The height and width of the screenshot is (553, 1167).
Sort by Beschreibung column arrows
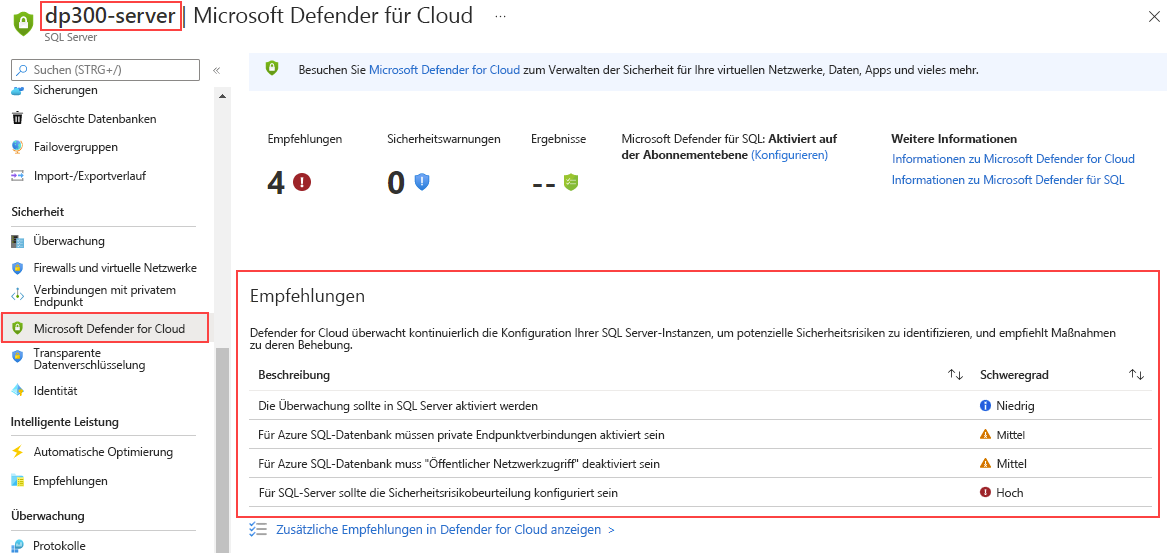[x=956, y=375]
